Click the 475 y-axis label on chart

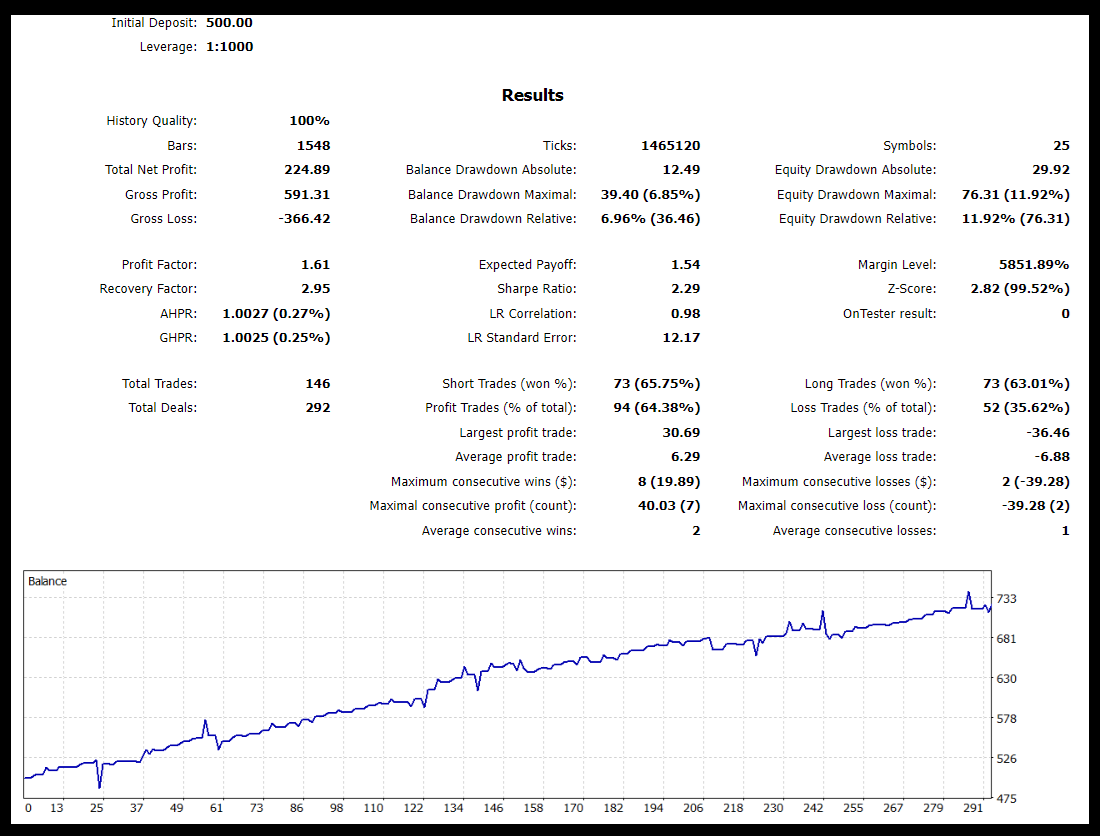tap(1007, 799)
